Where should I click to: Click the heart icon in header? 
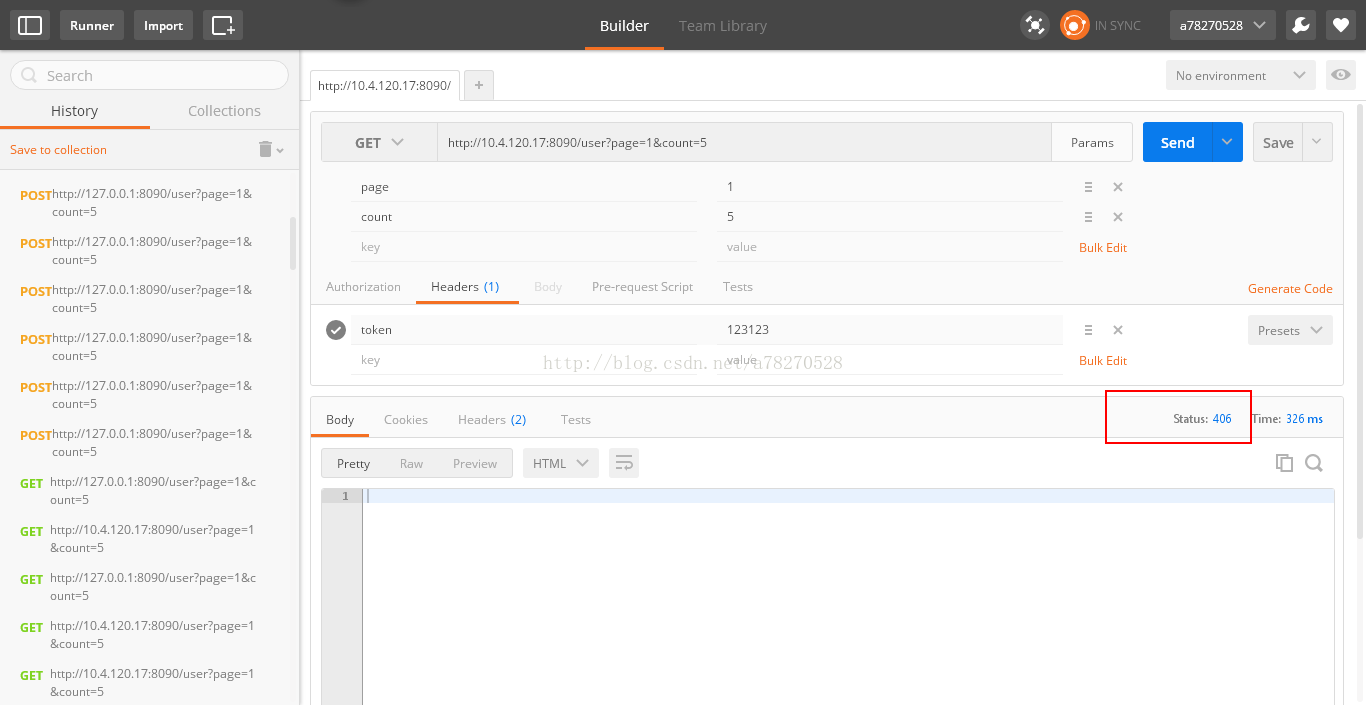coord(1340,25)
